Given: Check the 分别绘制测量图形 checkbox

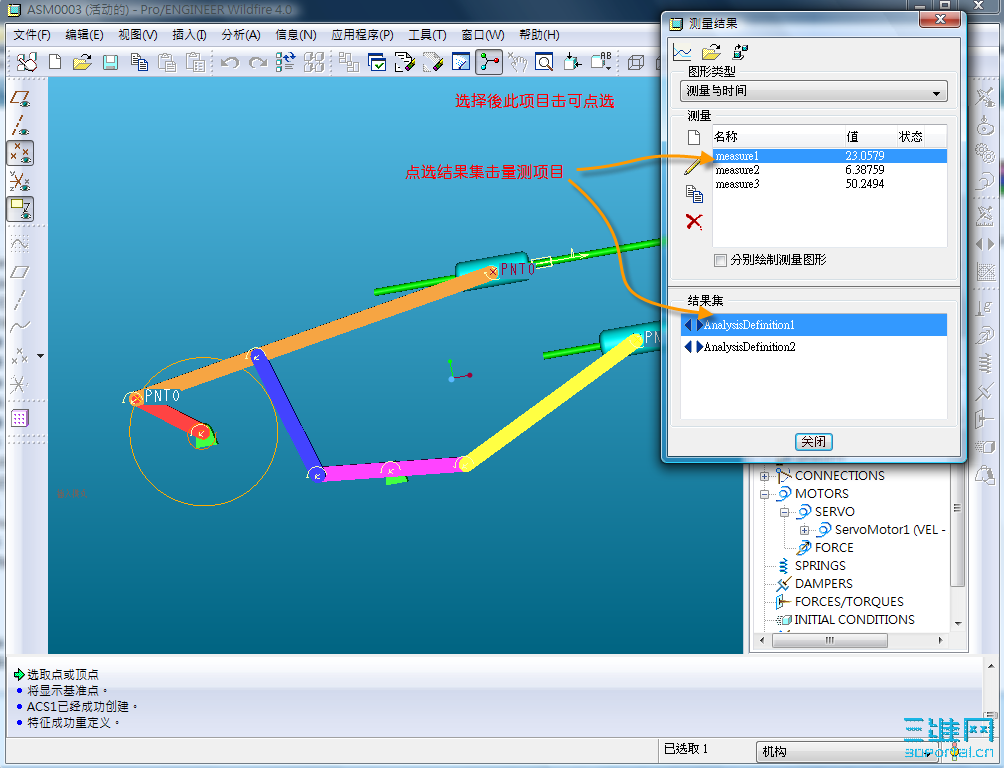Looking at the screenshot, I should click(x=720, y=260).
